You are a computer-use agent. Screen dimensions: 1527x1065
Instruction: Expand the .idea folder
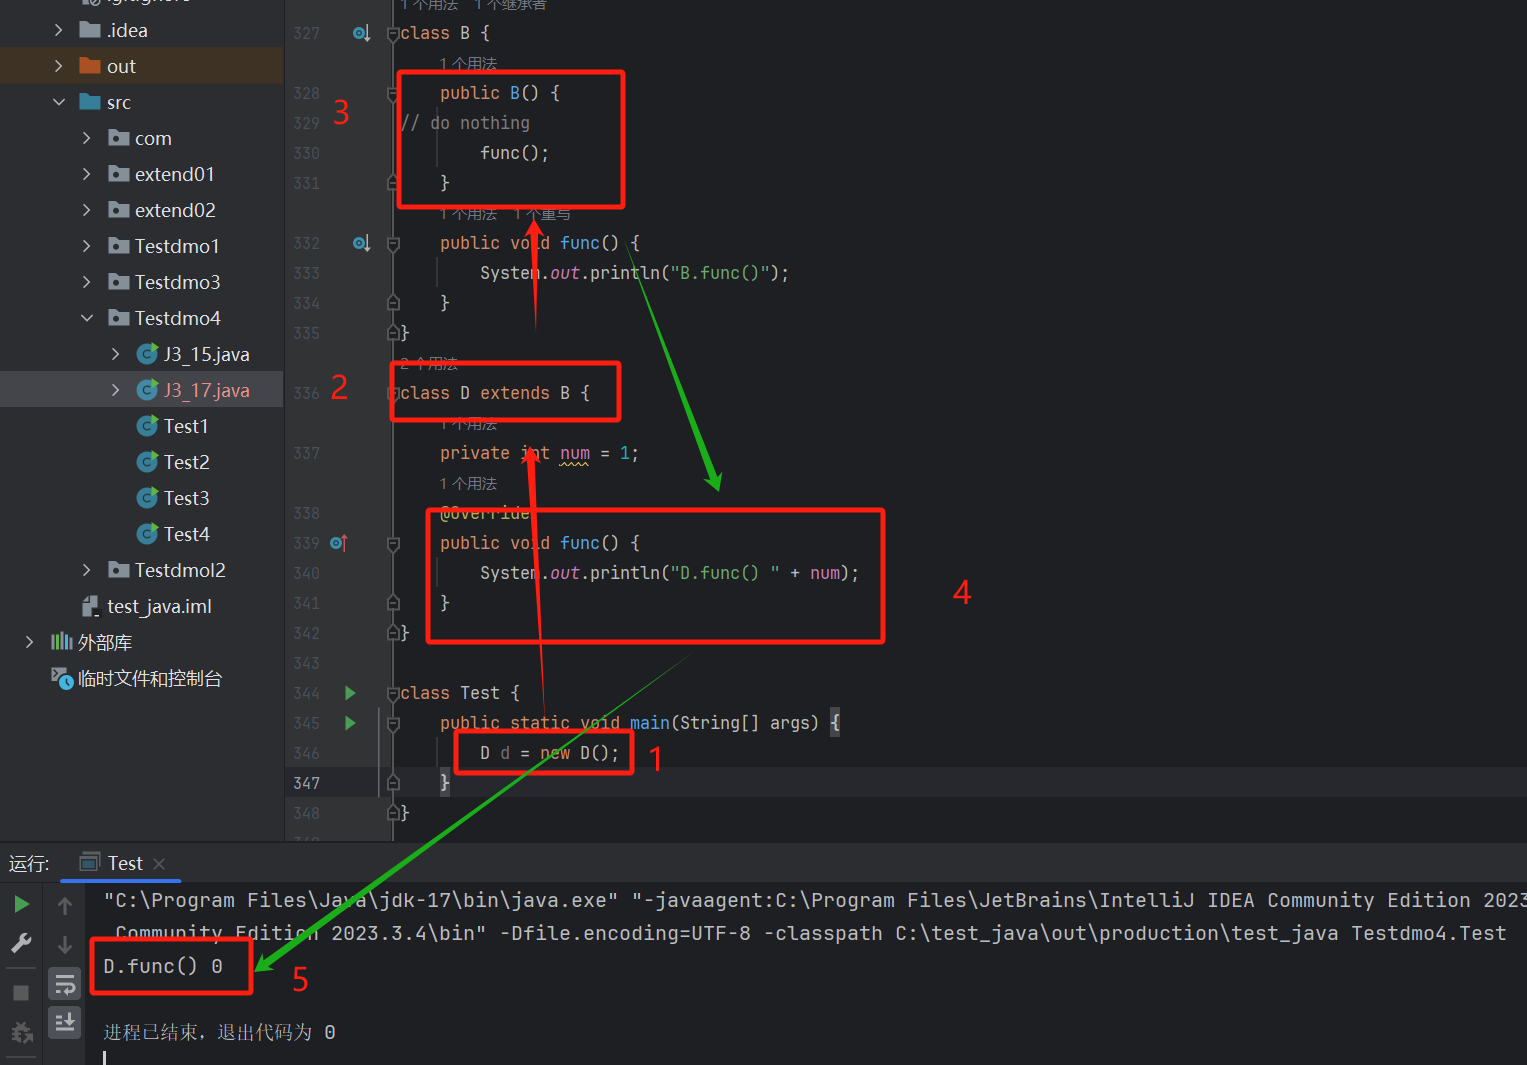point(58,30)
